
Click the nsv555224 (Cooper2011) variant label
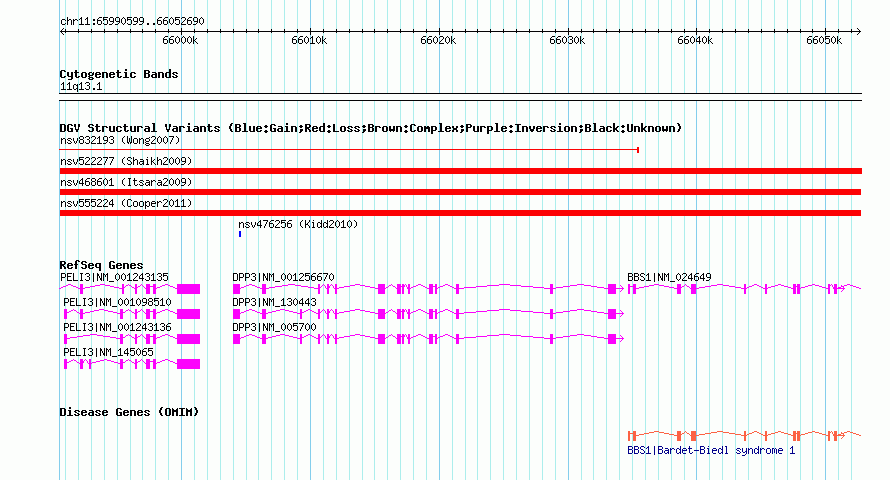[126, 203]
